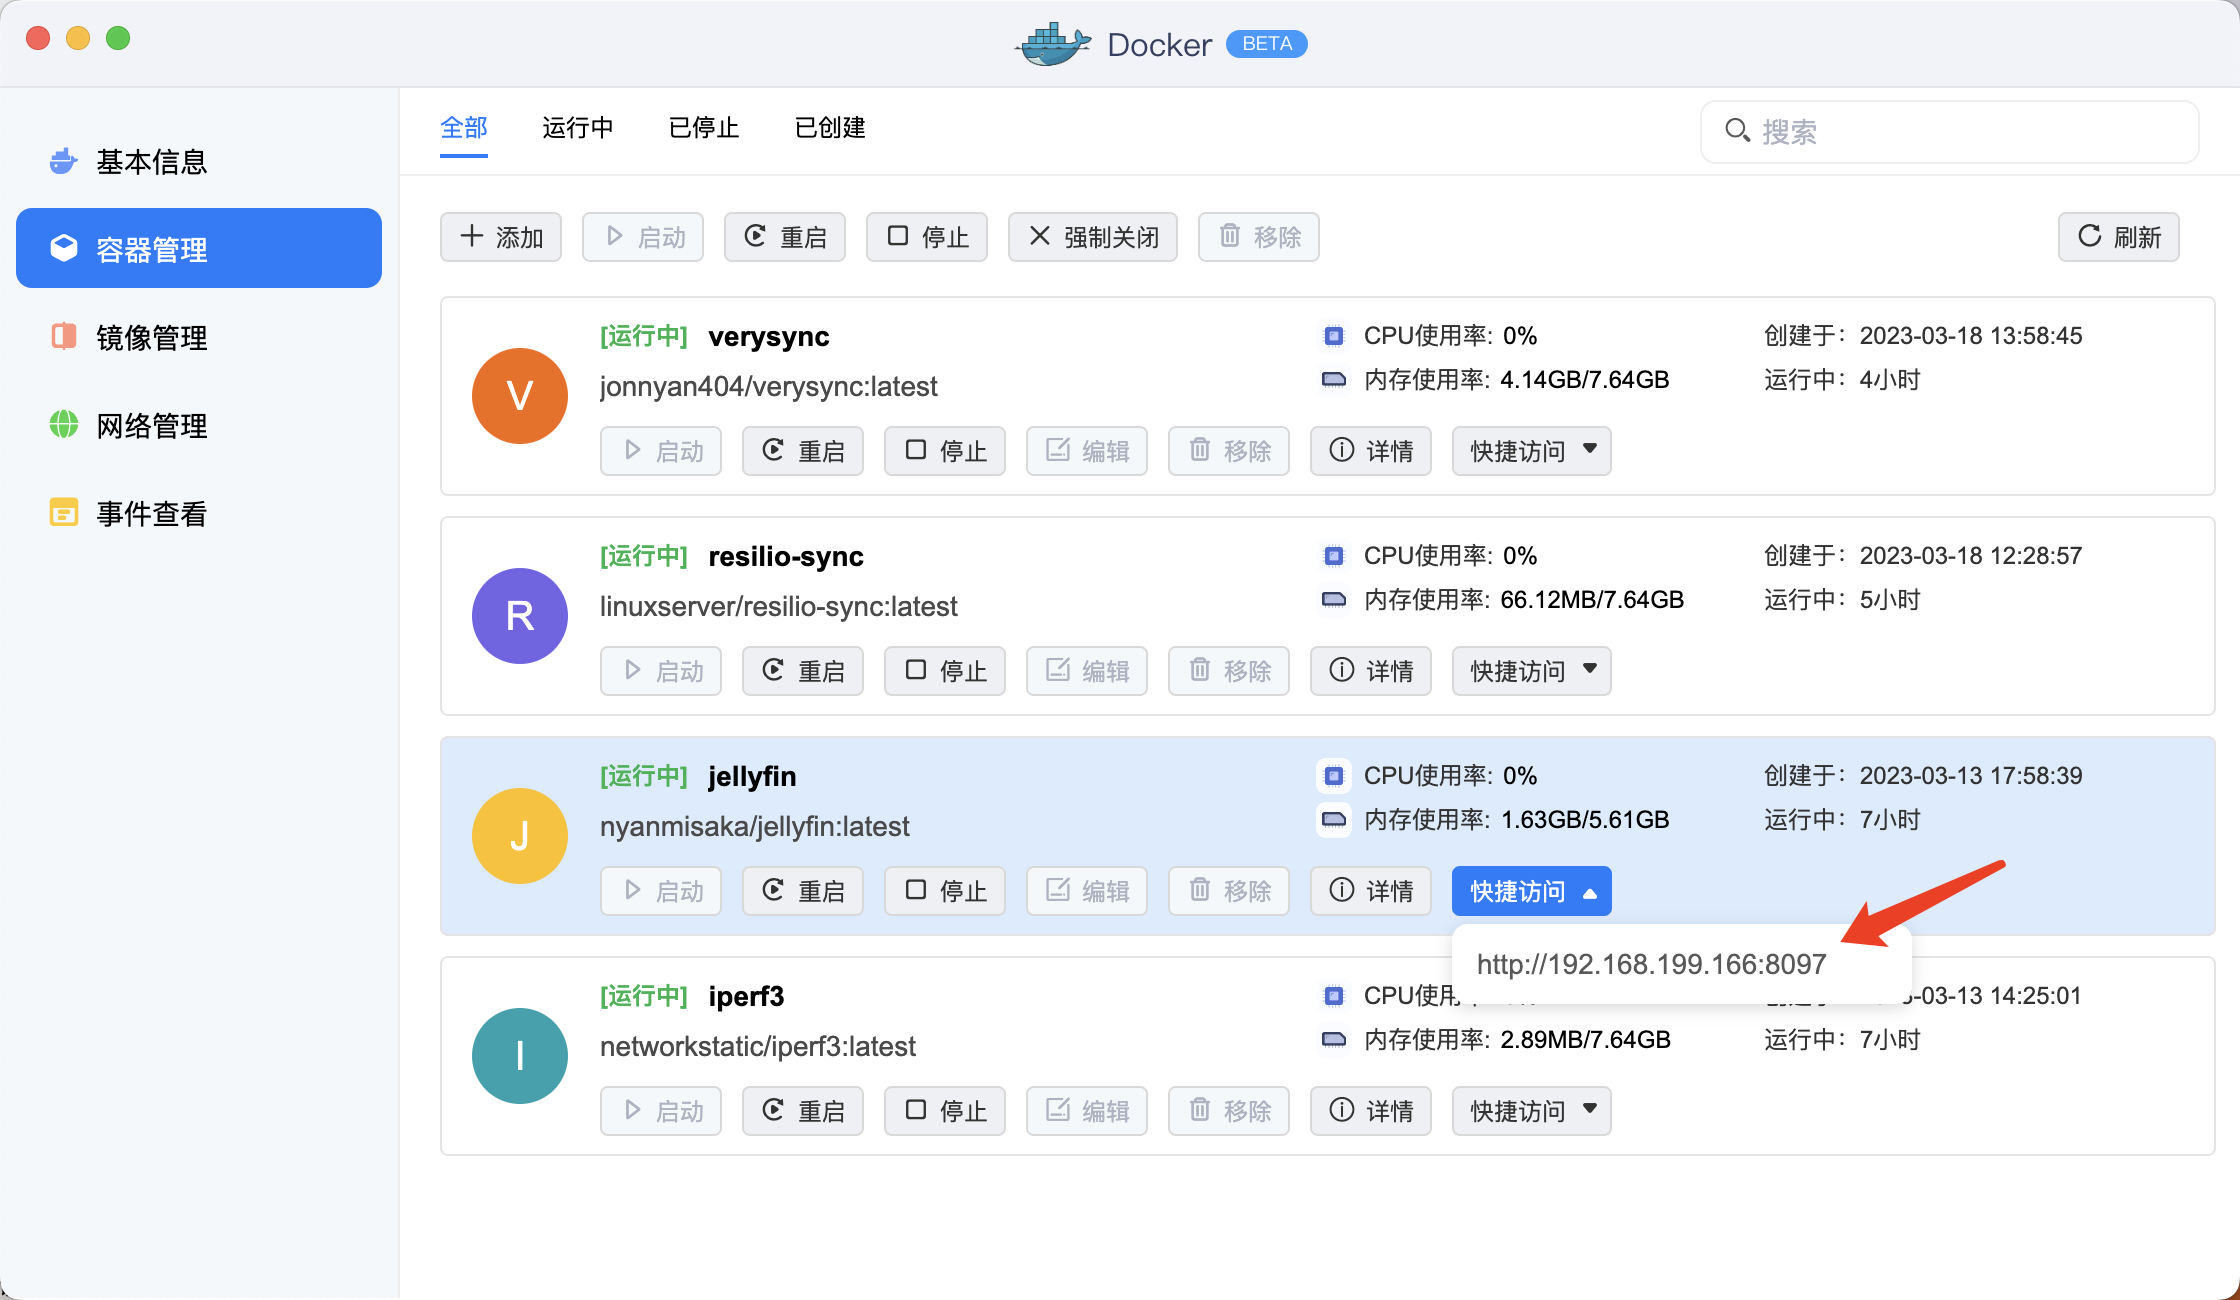Click image name nyanmisaka/jellyfin:latest

[x=755, y=827]
